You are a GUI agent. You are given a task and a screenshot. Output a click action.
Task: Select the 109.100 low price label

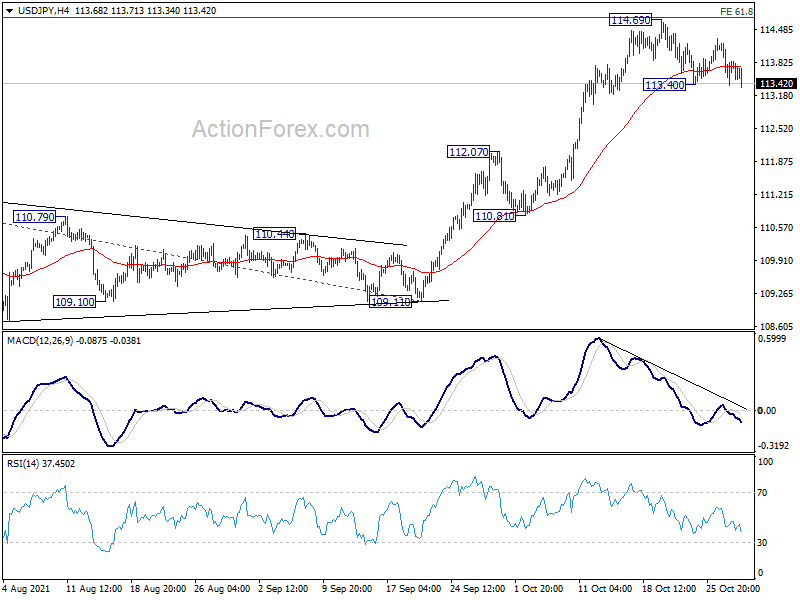(74, 302)
